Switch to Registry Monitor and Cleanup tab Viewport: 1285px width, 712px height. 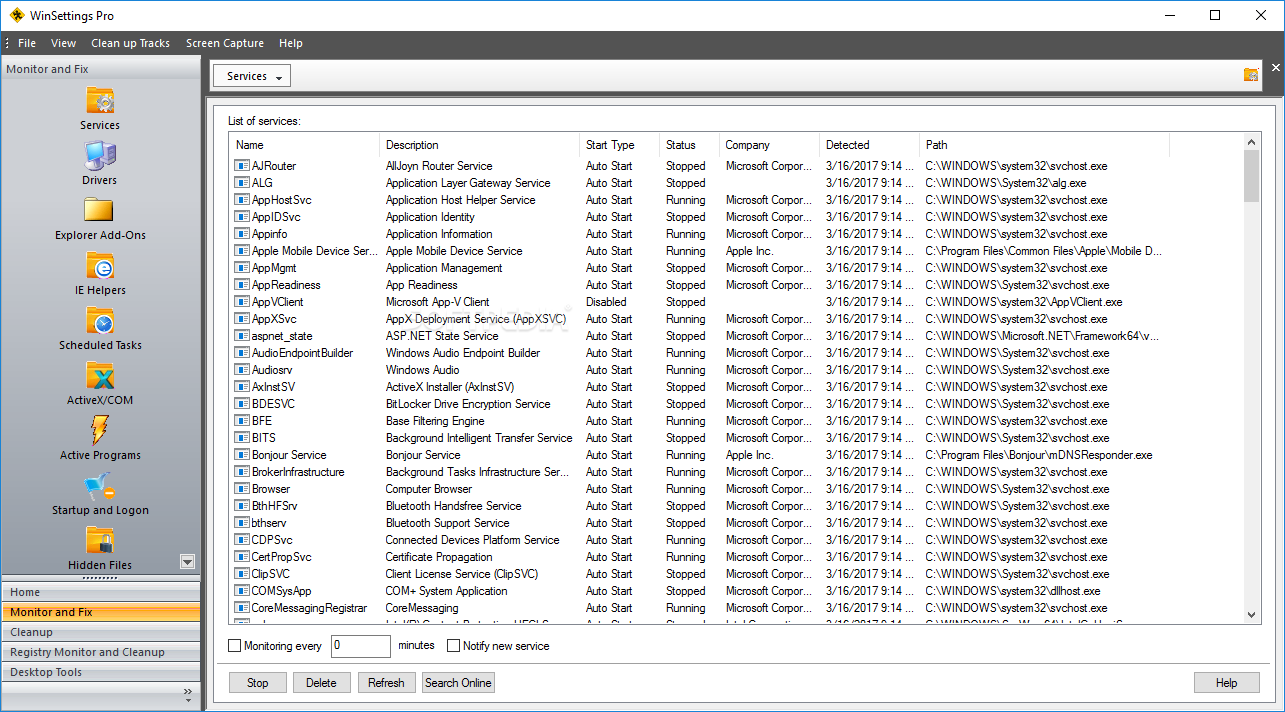[100, 652]
